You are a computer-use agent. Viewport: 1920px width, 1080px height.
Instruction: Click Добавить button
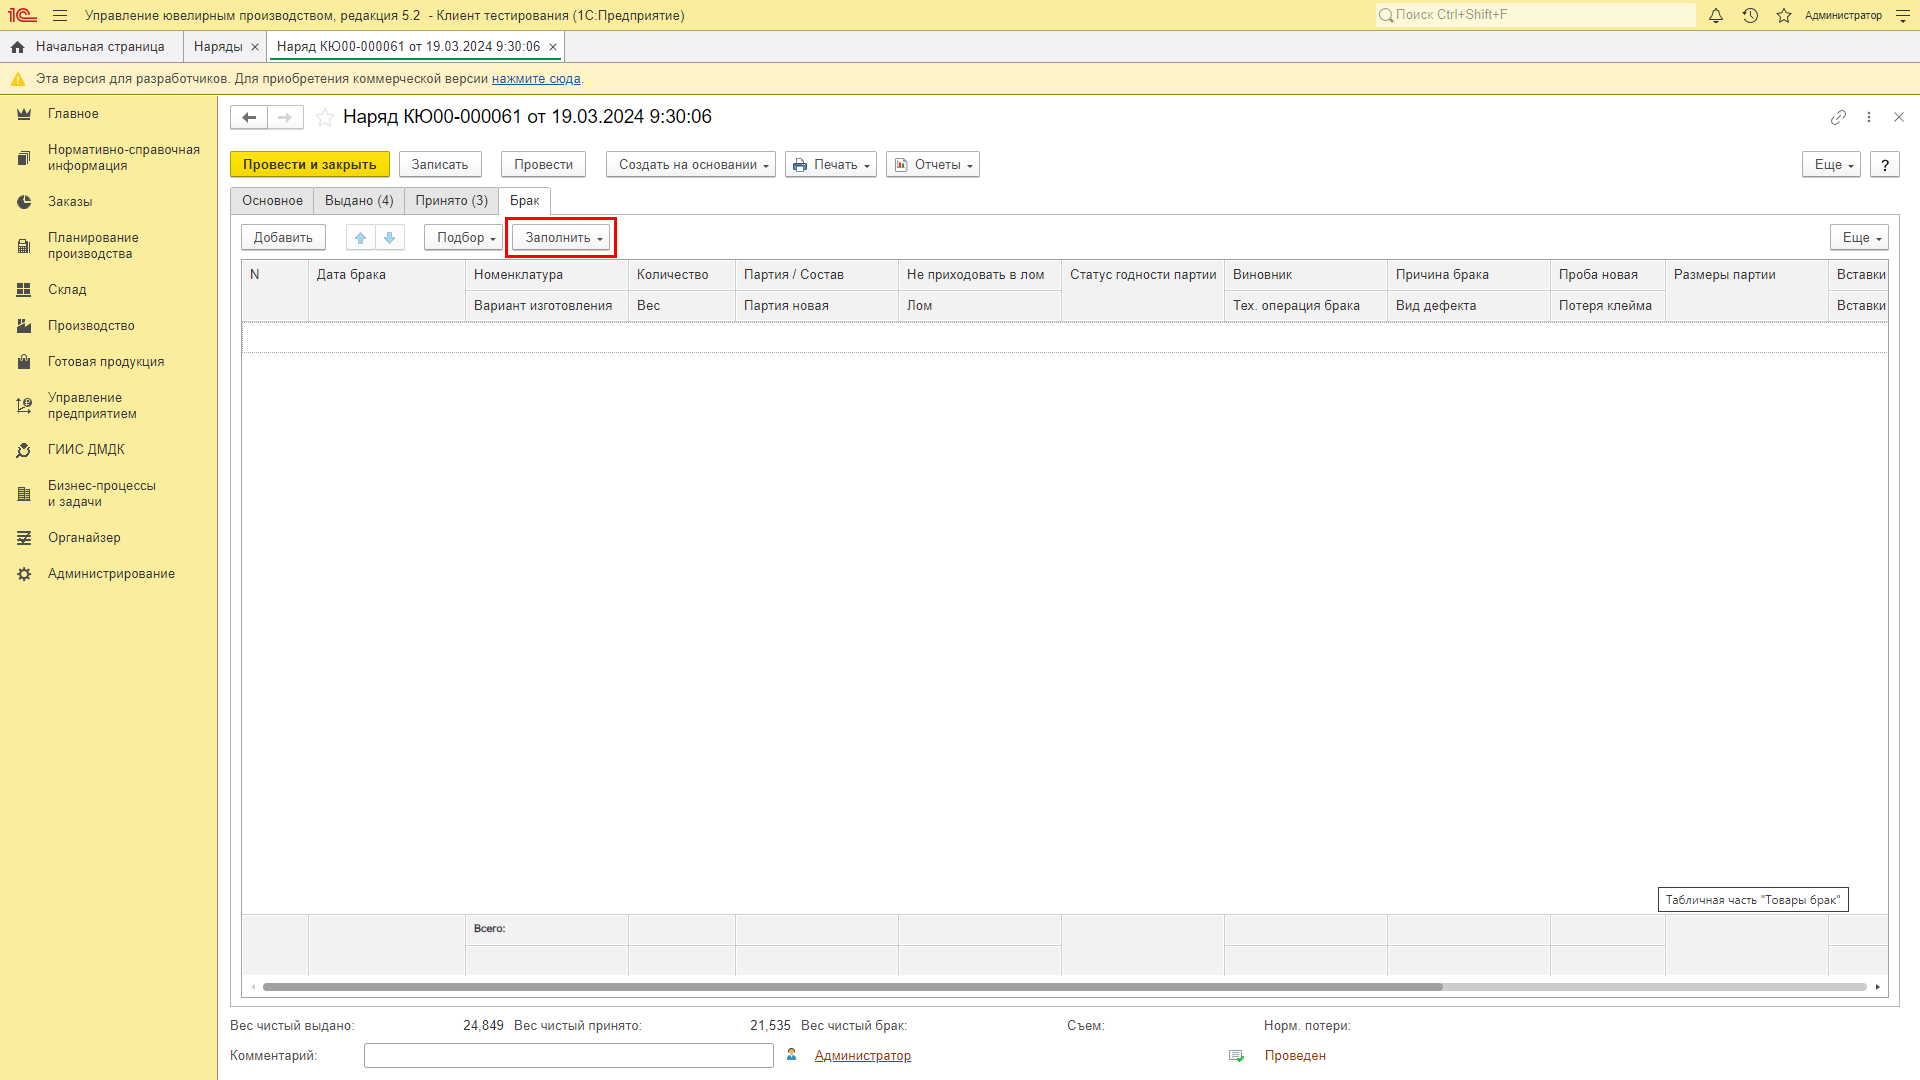tap(283, 238)
